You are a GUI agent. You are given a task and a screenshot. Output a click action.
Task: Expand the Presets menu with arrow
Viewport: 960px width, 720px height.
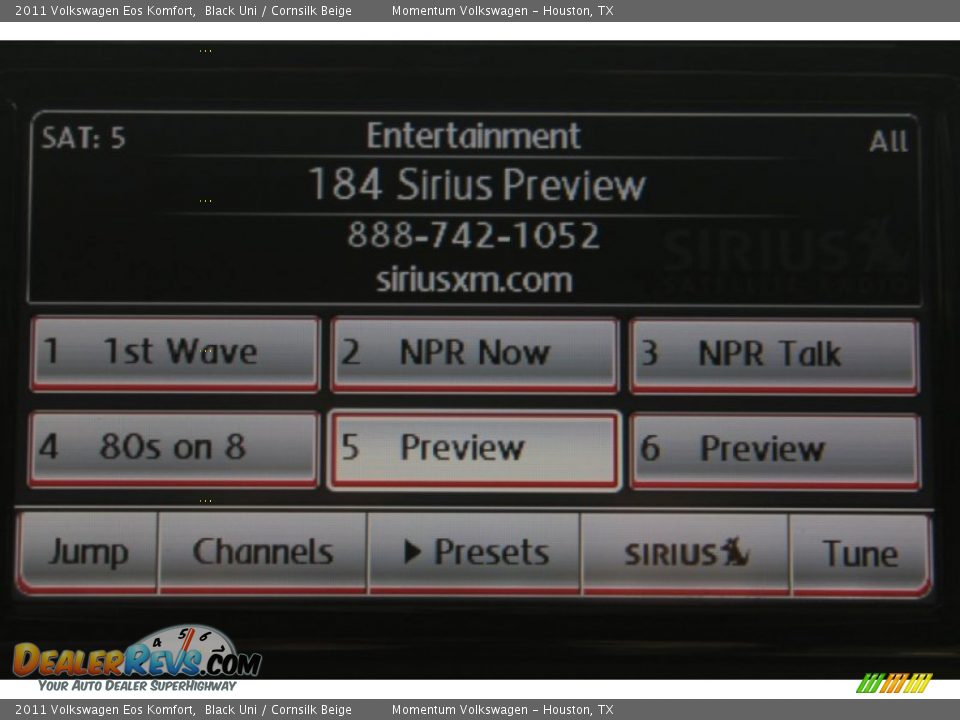click(475, 553)
